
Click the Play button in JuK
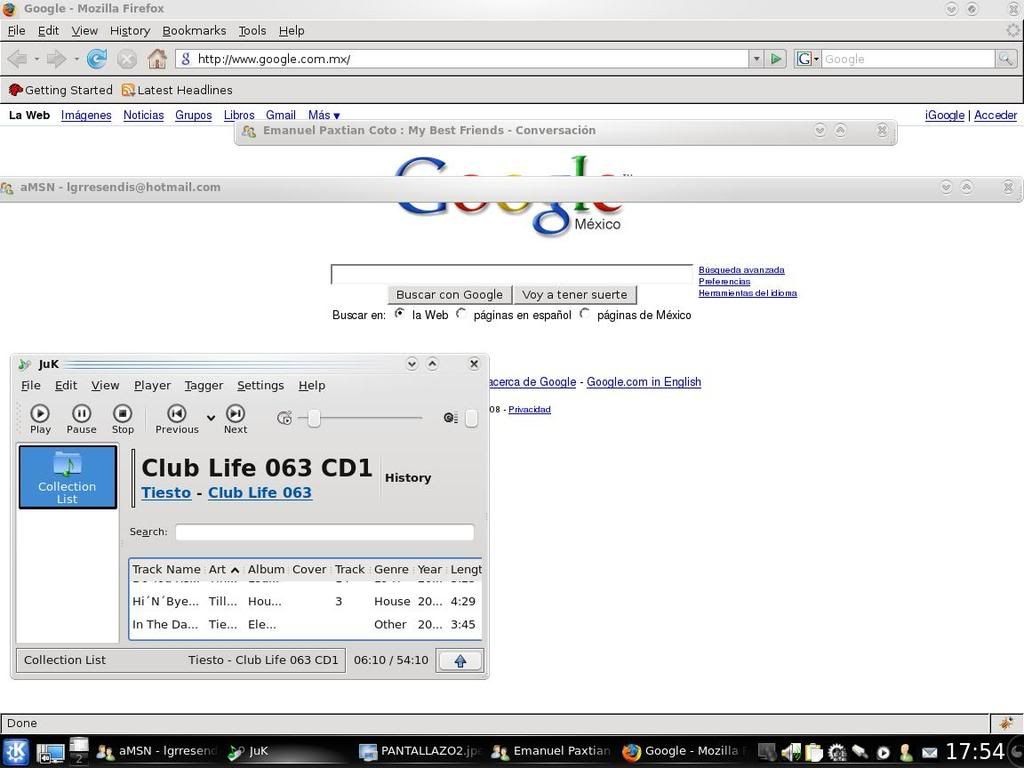pos(40,419)
